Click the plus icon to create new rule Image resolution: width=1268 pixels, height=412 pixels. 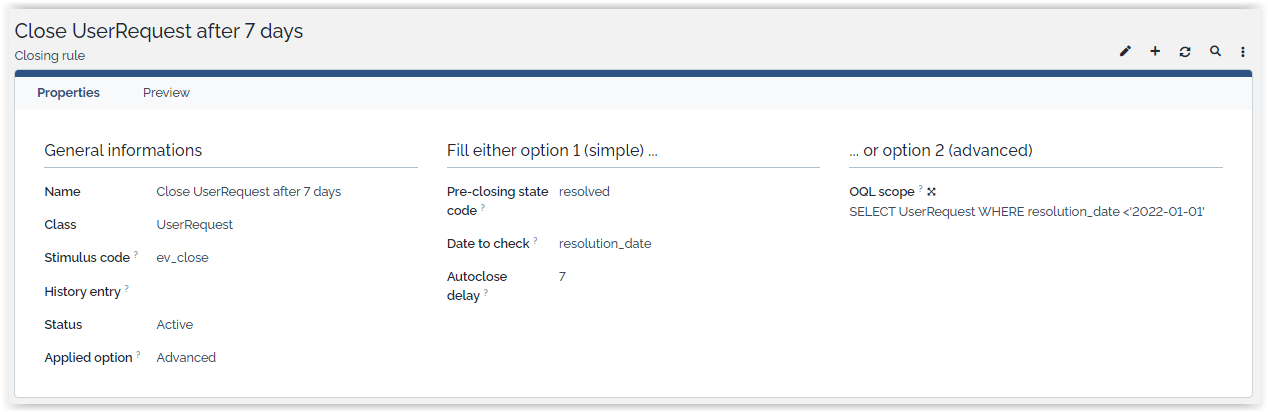(x=1155, y=51)
